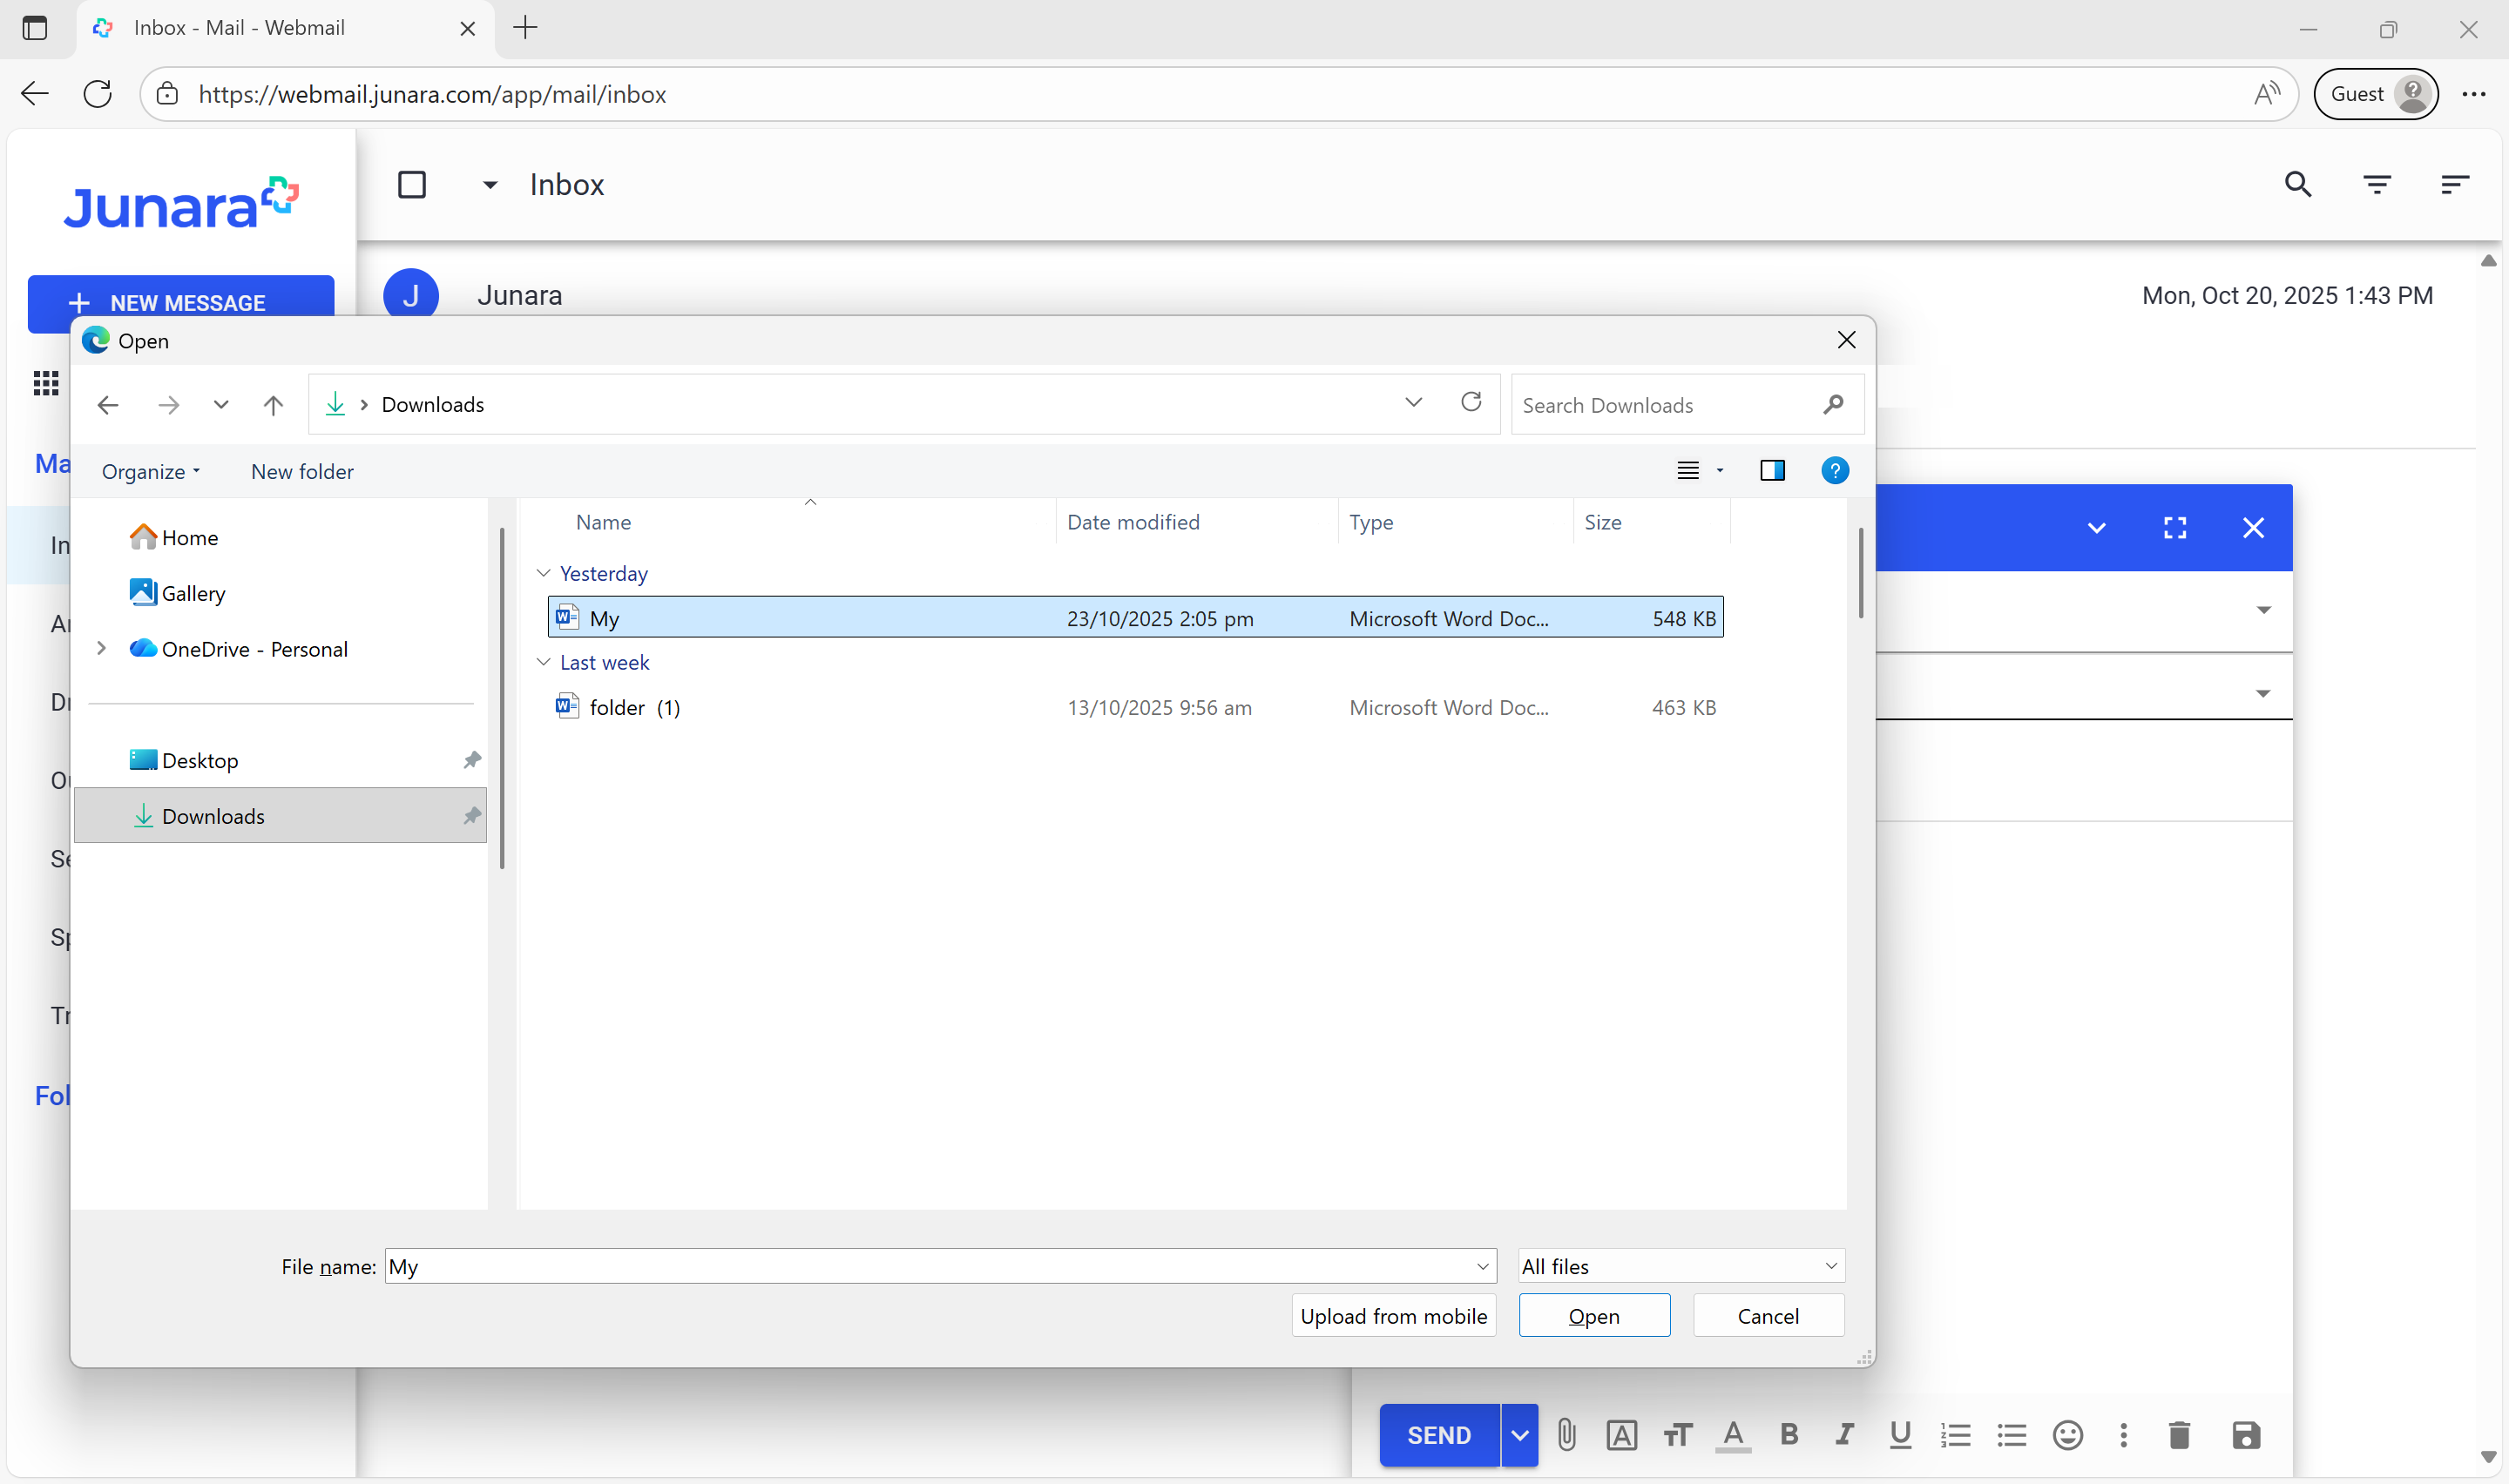Open the File name dropdown arrow

tap(1482, 1266)
